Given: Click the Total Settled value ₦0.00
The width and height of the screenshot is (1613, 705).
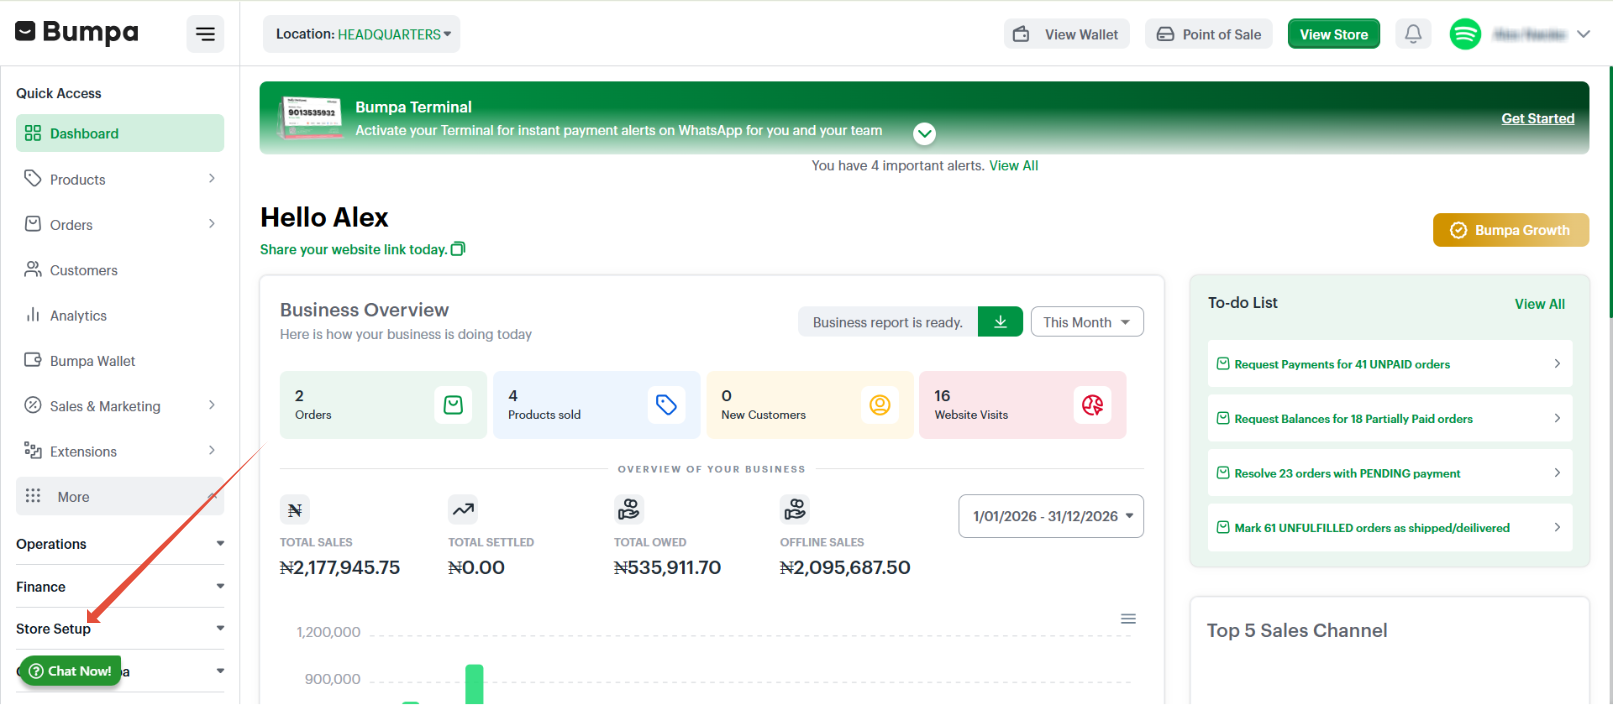Looking at the screenshot, I should (476, 567).
